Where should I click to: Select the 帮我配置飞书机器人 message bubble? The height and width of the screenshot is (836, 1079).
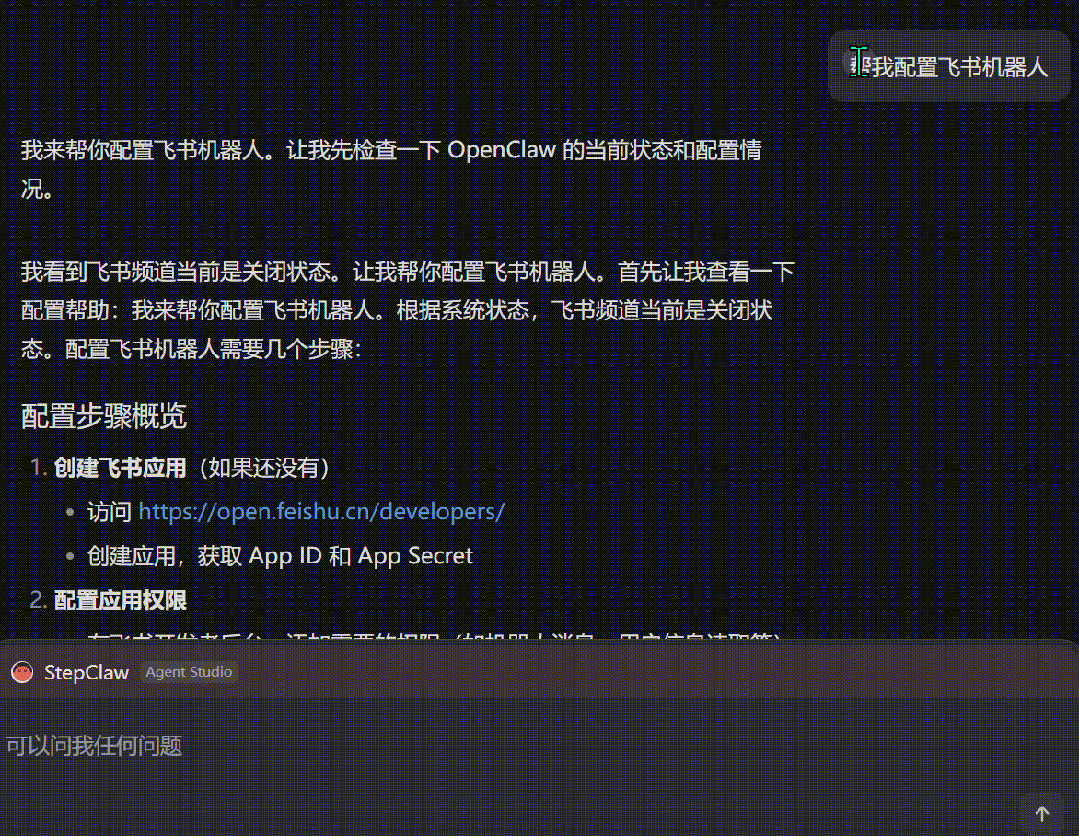point(949,66)
